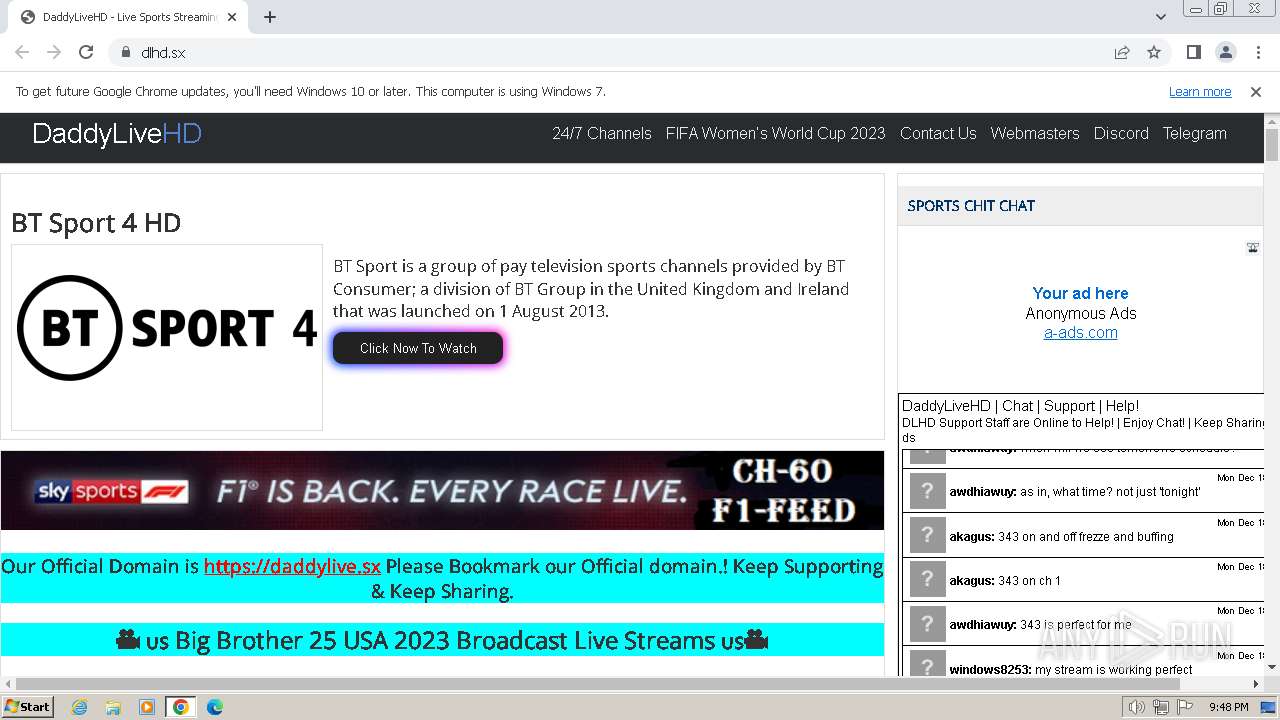
Task: Click the browser back arrow
Action: pyautogui.click(x=22, y=52)
